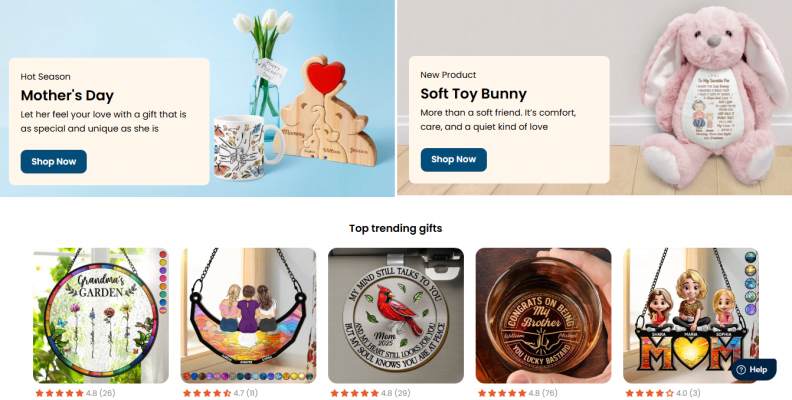
Task: Click the 4.8 star rating with 26 reviews
Action: click(x=75, y=393)
